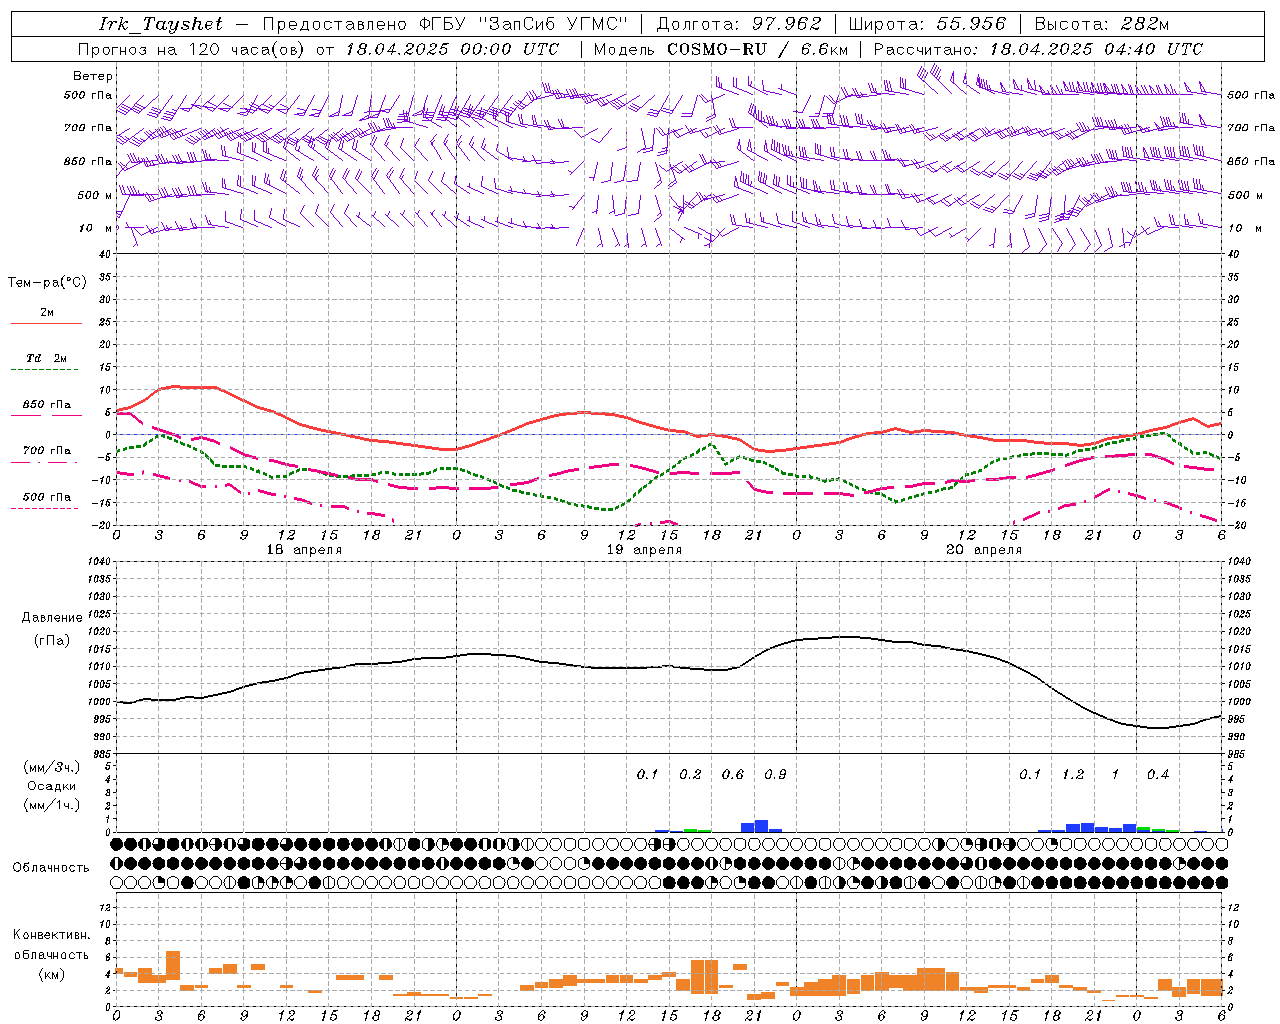Screen dimensions: 1280x1024
Task: Click the precipitation value 0.2
Action: [690, 775]
